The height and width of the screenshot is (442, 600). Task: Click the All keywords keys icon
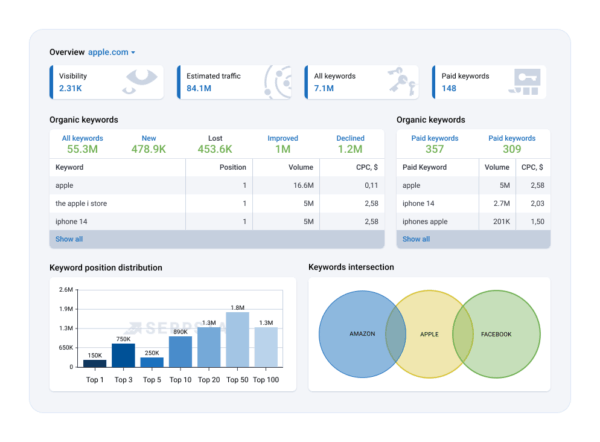click(x=402, y=81)
